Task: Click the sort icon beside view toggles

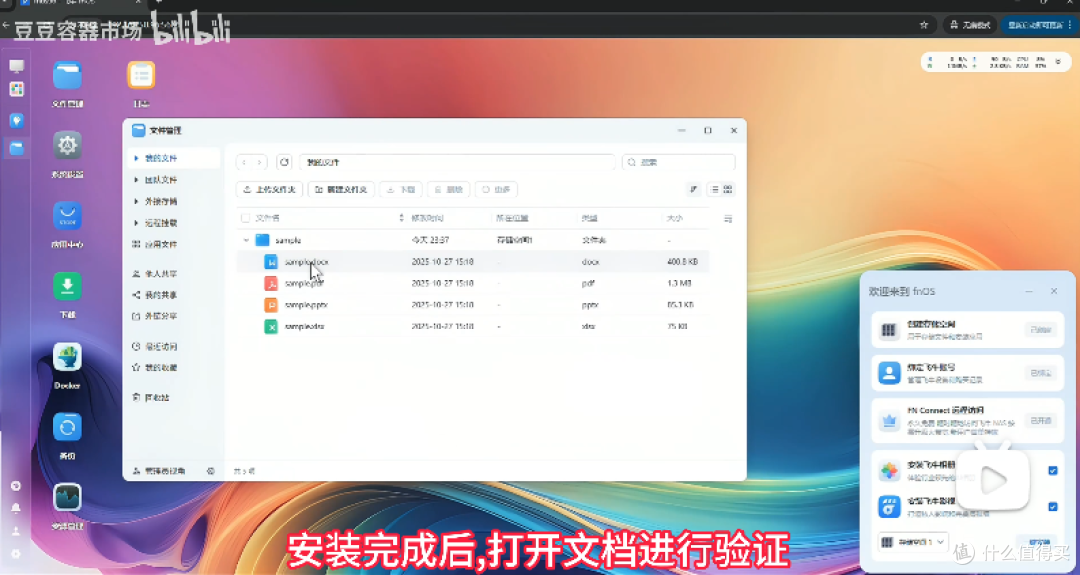Action: pyautogui.click(x=694, y=189)
